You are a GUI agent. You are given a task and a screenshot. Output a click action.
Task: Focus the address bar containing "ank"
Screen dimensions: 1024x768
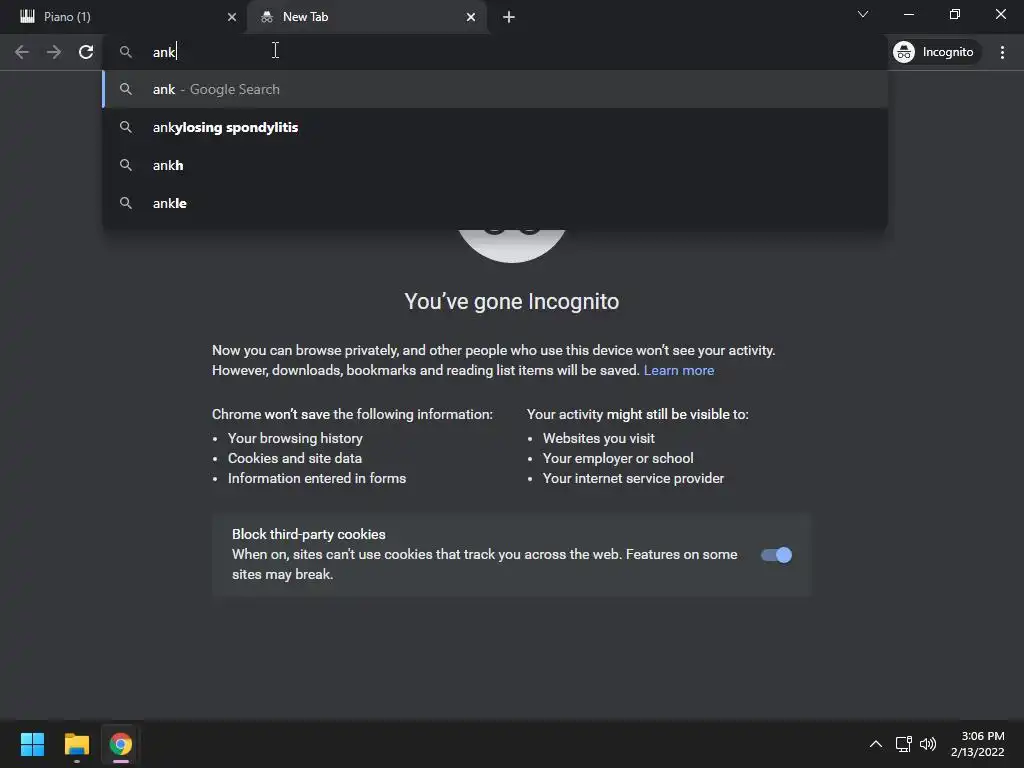[495, 52]
